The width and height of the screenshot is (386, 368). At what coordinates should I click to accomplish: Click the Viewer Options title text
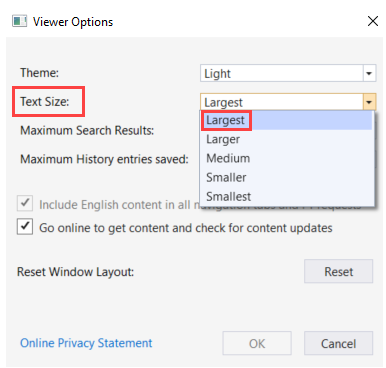click(x=73, y=22)
